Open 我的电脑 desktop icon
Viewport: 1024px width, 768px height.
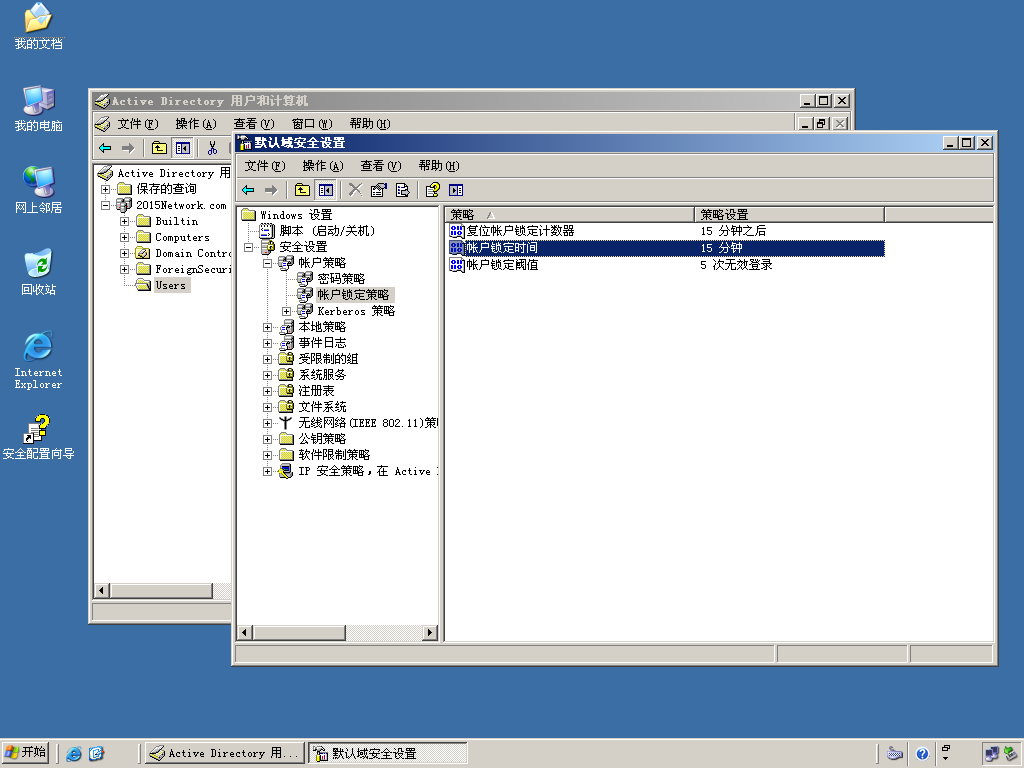38,108
